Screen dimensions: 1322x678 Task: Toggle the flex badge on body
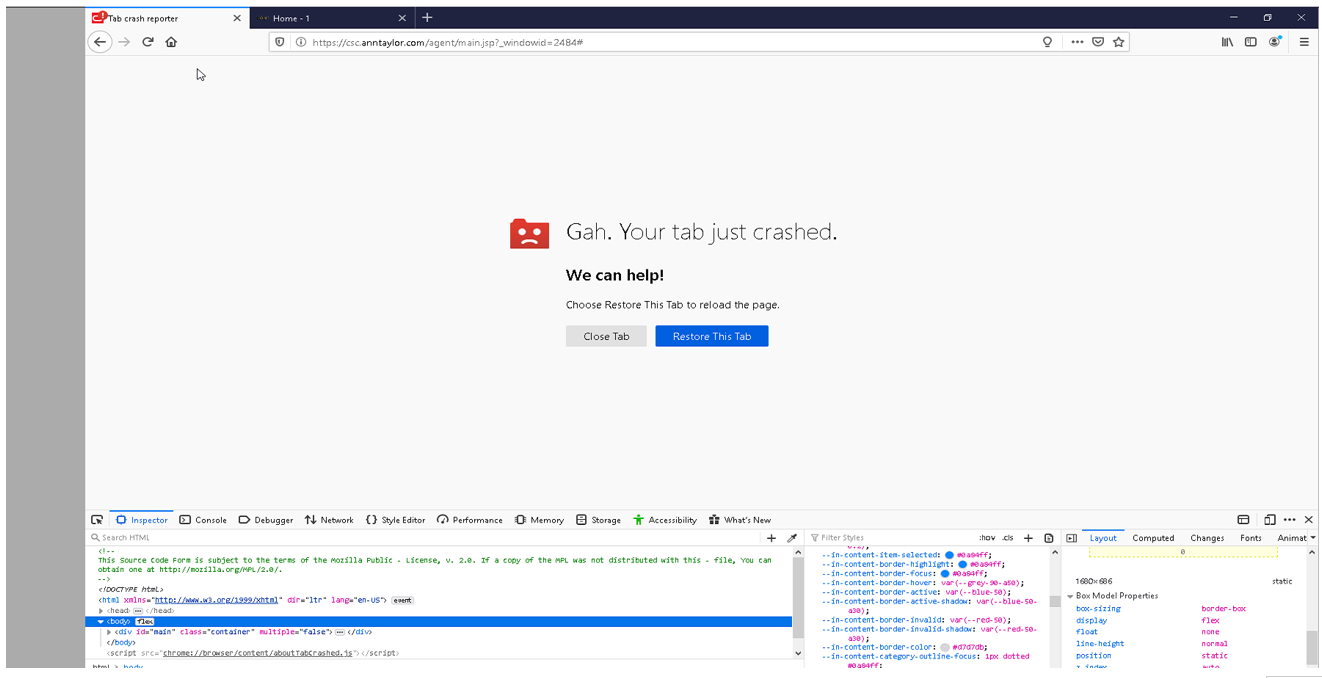click(x=145, y=622)
